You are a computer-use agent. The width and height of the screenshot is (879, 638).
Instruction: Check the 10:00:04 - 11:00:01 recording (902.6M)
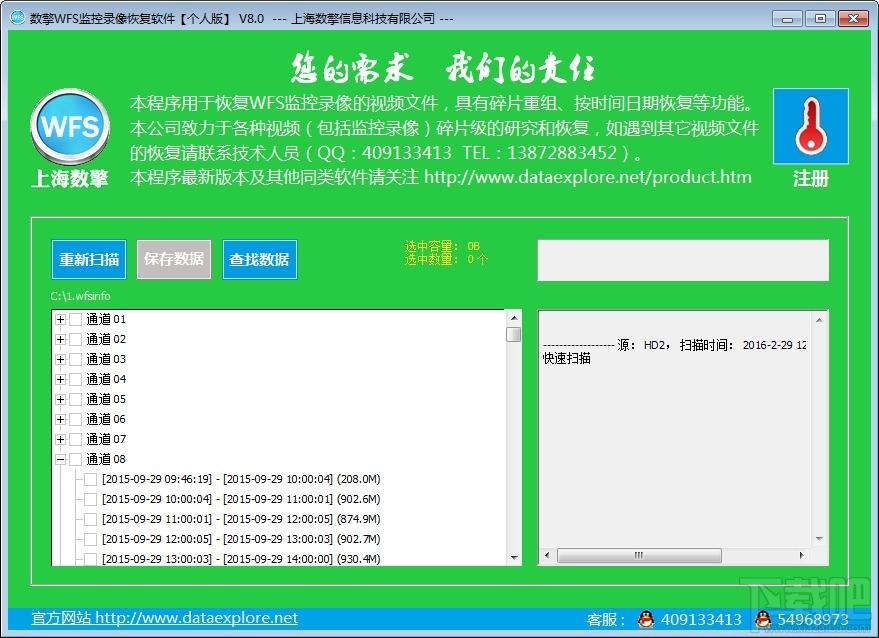[x=90, y=500]
